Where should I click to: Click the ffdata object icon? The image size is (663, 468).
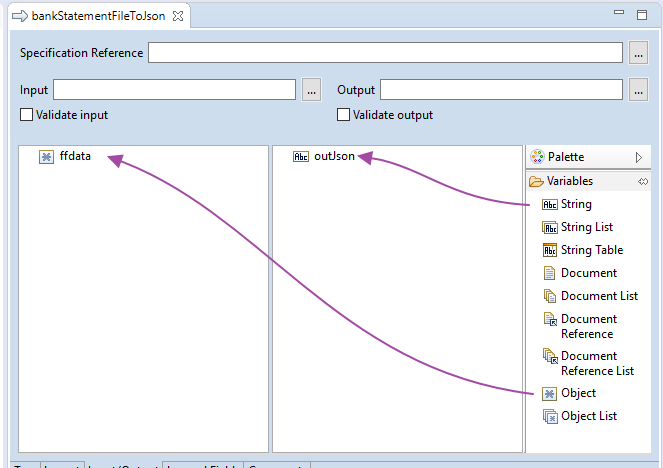point(47,157)
